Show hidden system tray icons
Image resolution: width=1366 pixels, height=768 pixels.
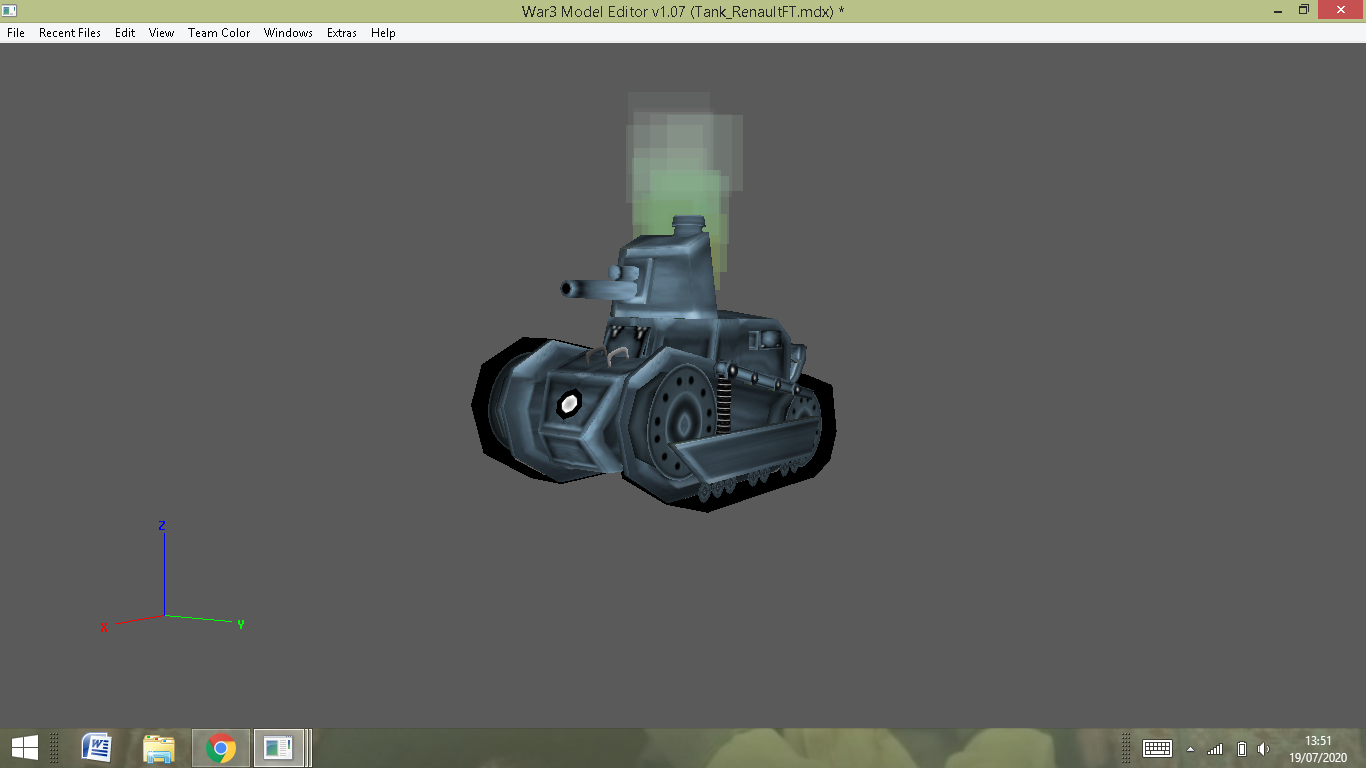tap(1190, 749)
